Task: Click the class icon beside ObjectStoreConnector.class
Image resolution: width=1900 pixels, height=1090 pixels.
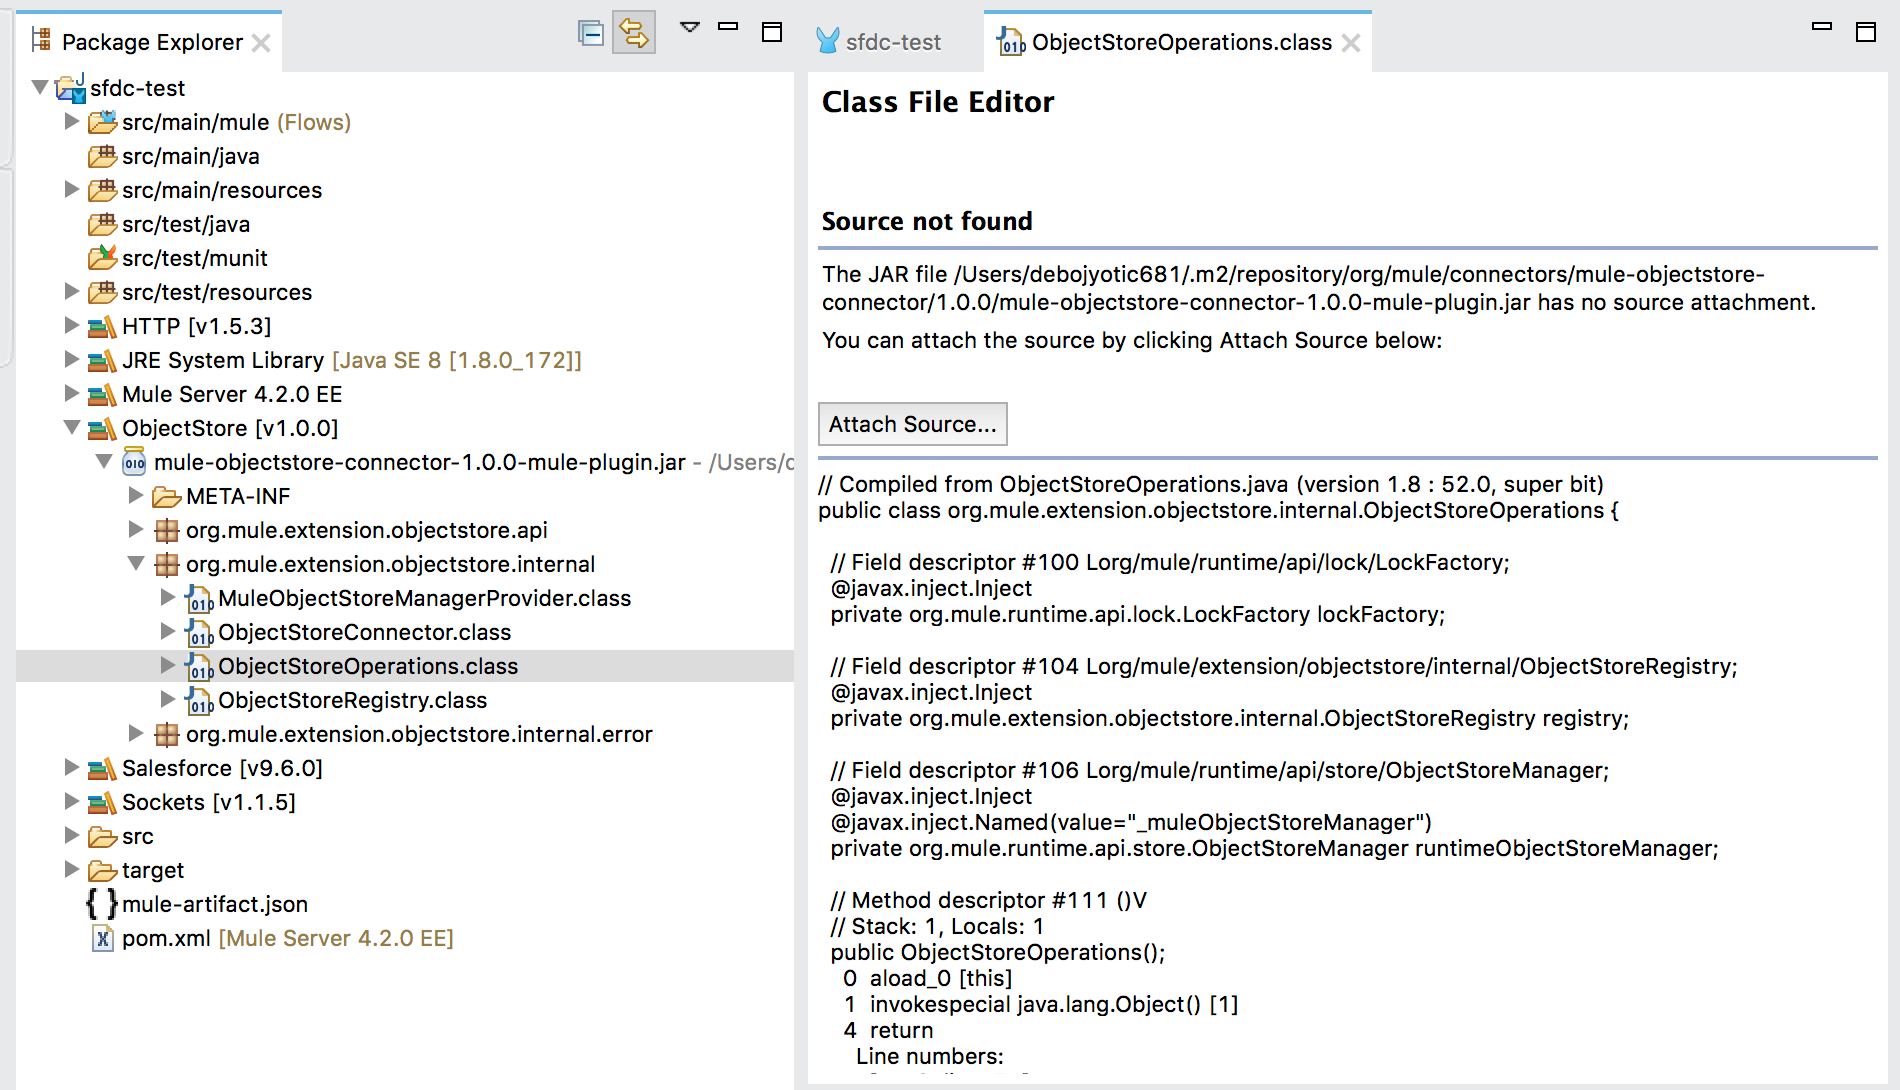Action: click(200, 632)
